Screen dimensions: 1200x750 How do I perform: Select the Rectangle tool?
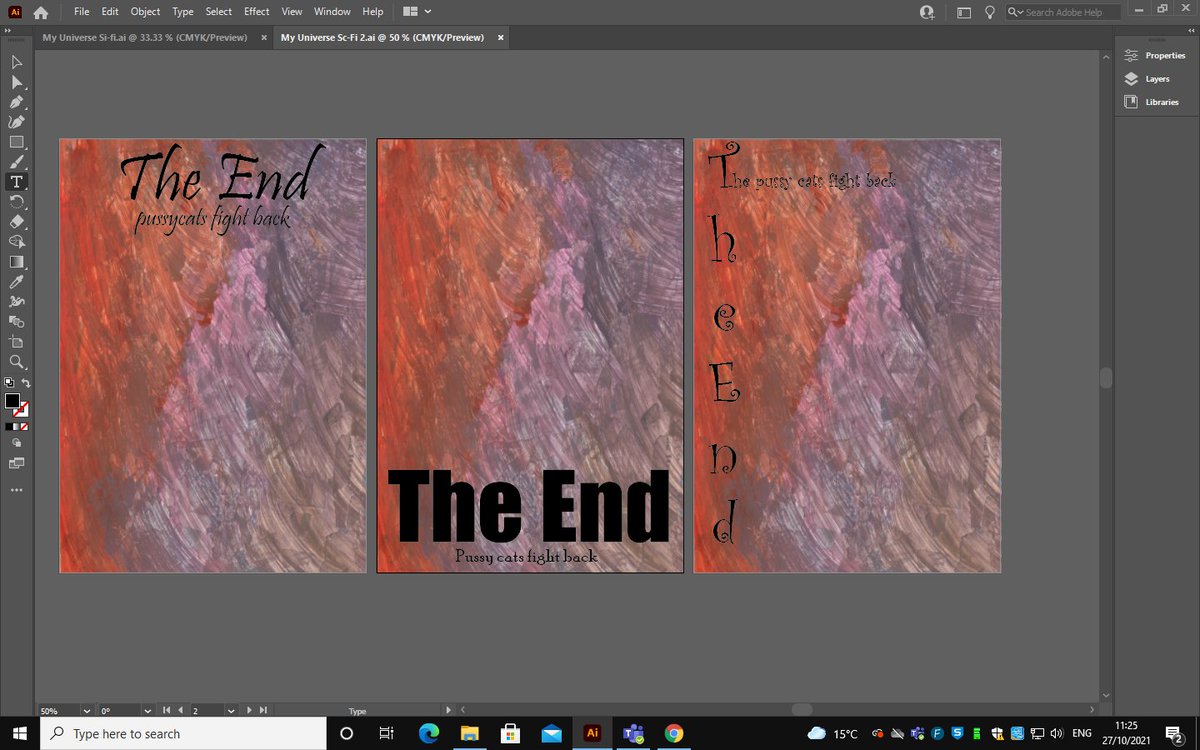pos(16,142)
